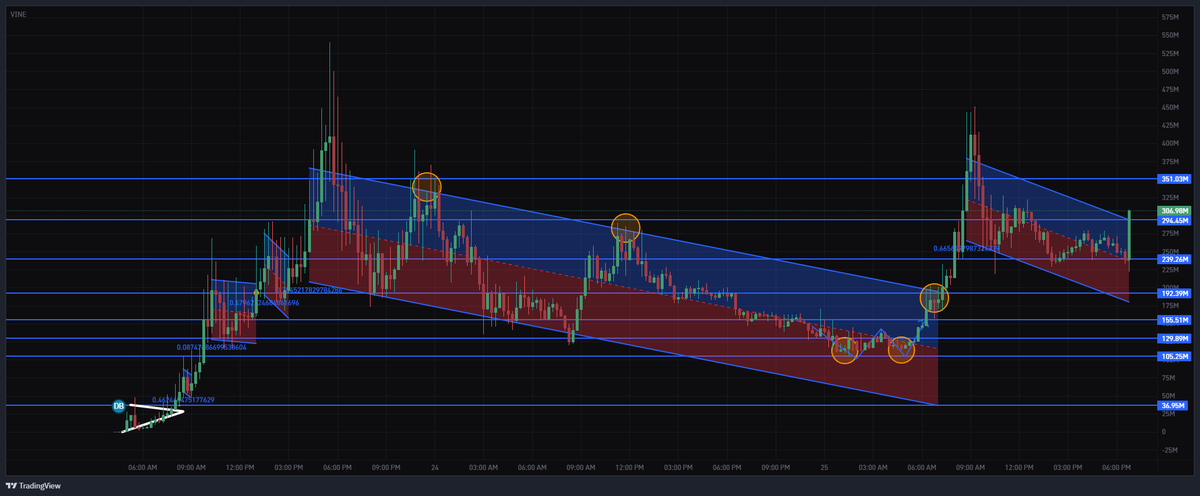The image size is (1200, 496).
Task: Select orange circle on the 351.03M line
Action: (x=427, y=186)
